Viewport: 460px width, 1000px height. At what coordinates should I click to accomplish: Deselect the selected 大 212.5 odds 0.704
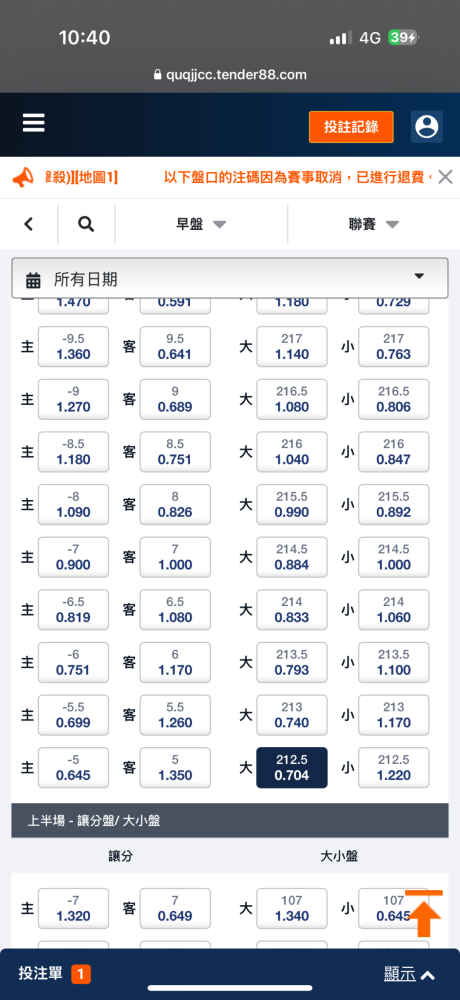click(x=292, y=768)
